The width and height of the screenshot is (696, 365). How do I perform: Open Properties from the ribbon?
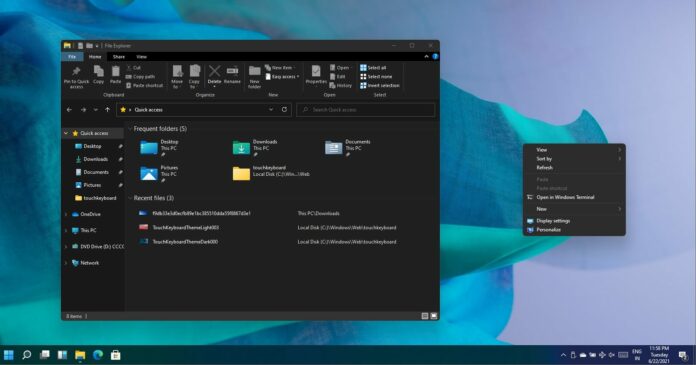[x=316, y=71]
